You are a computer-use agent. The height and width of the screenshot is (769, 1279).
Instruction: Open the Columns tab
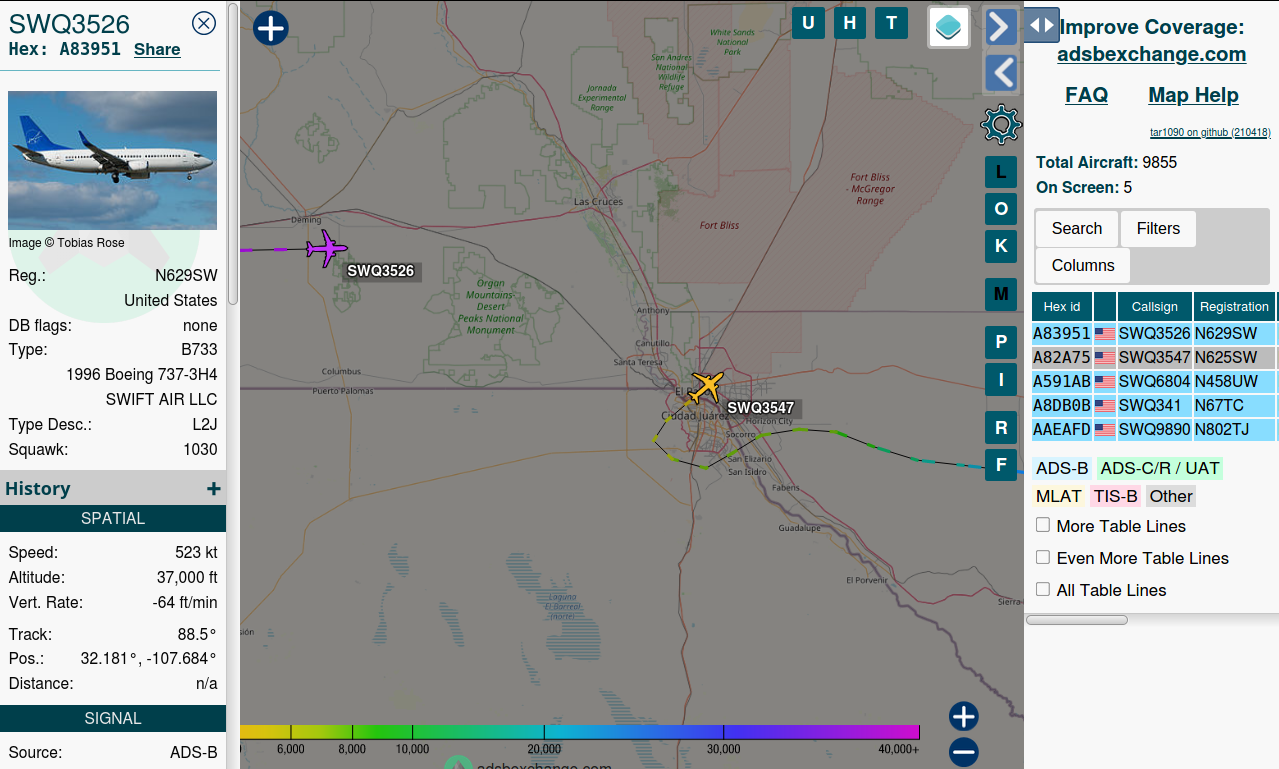click(1083, 266)
